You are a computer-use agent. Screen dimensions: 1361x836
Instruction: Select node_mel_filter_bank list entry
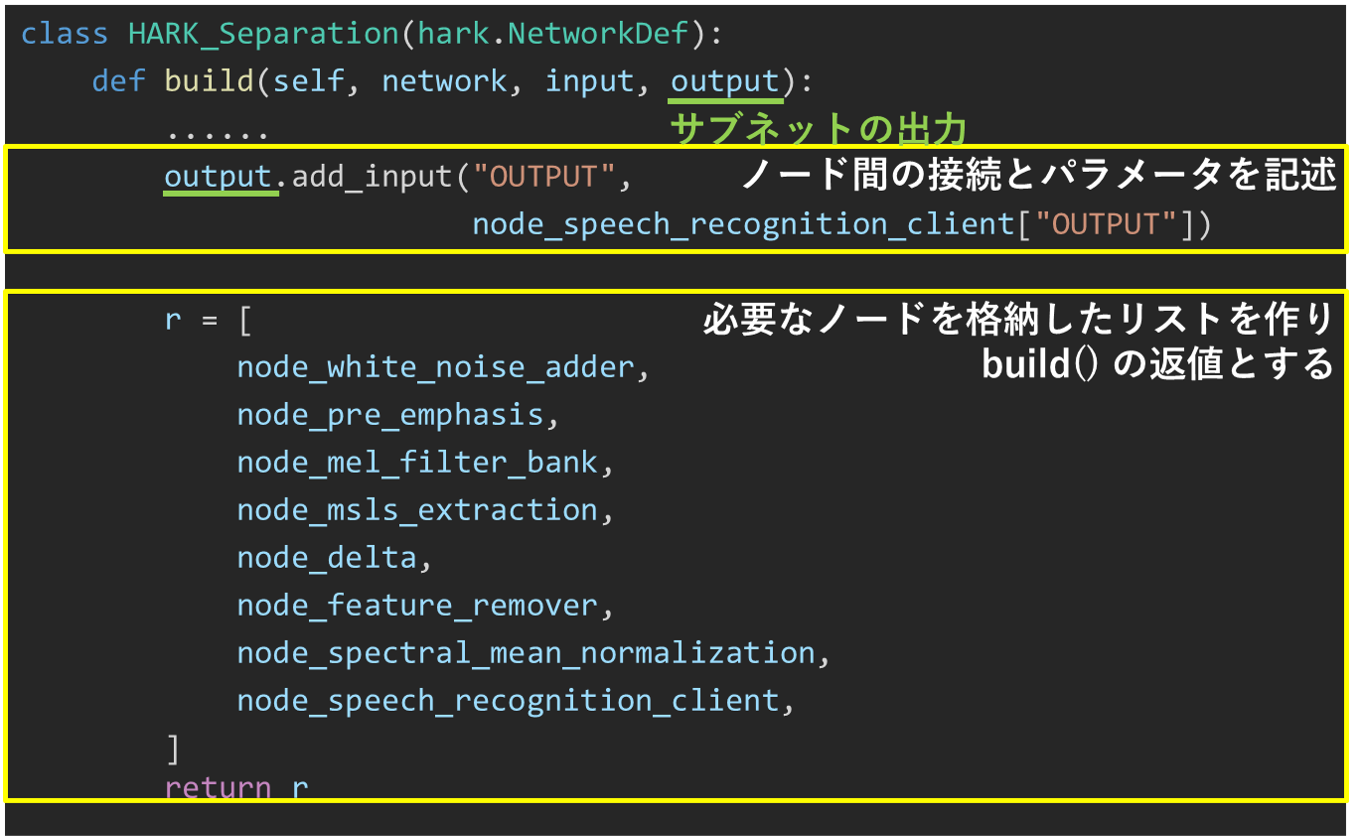click(x=417, y=463)
